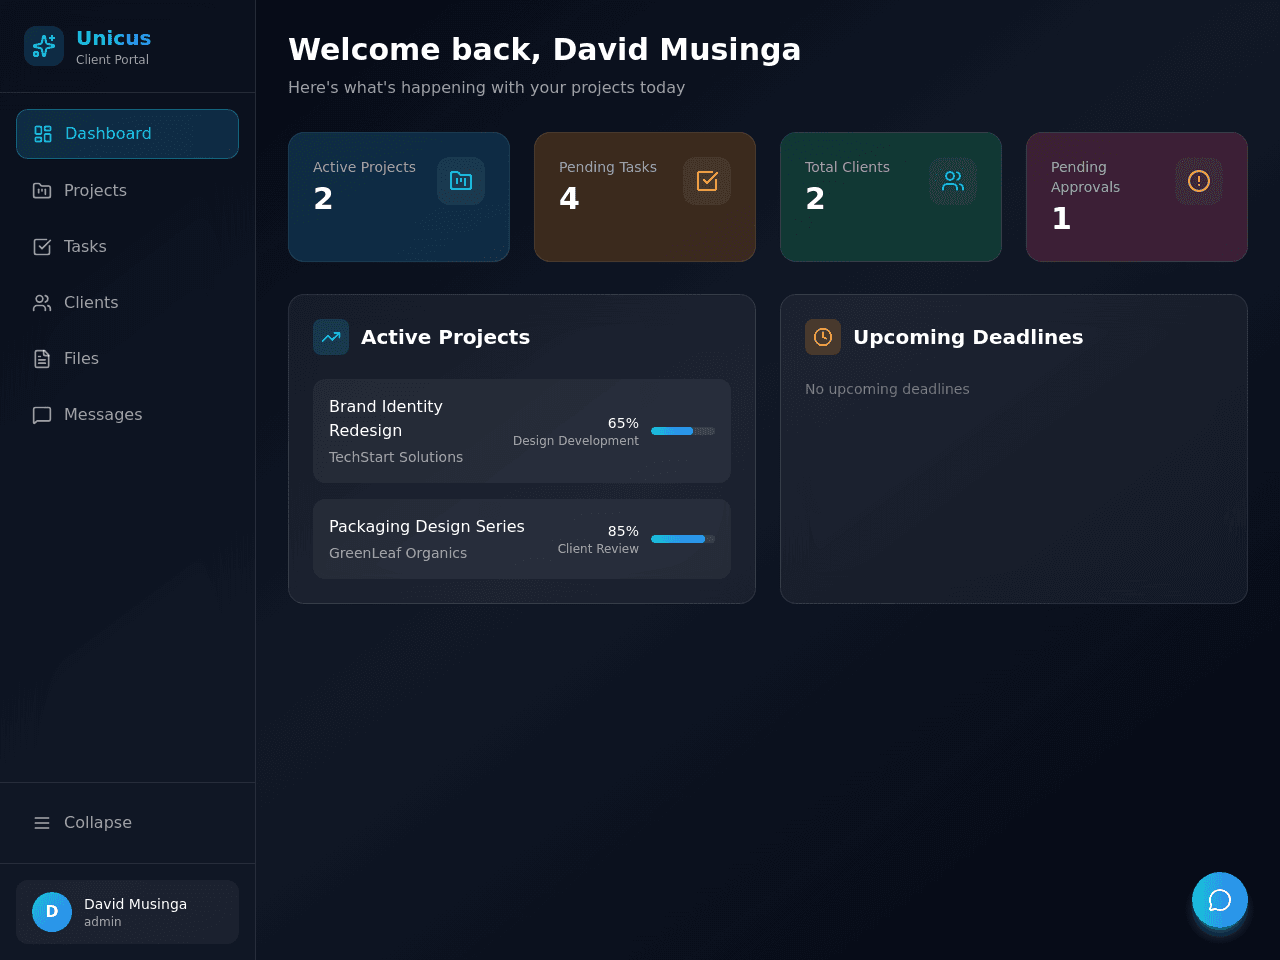Open the floating chat bubble button

click(x=1220, y=900)
